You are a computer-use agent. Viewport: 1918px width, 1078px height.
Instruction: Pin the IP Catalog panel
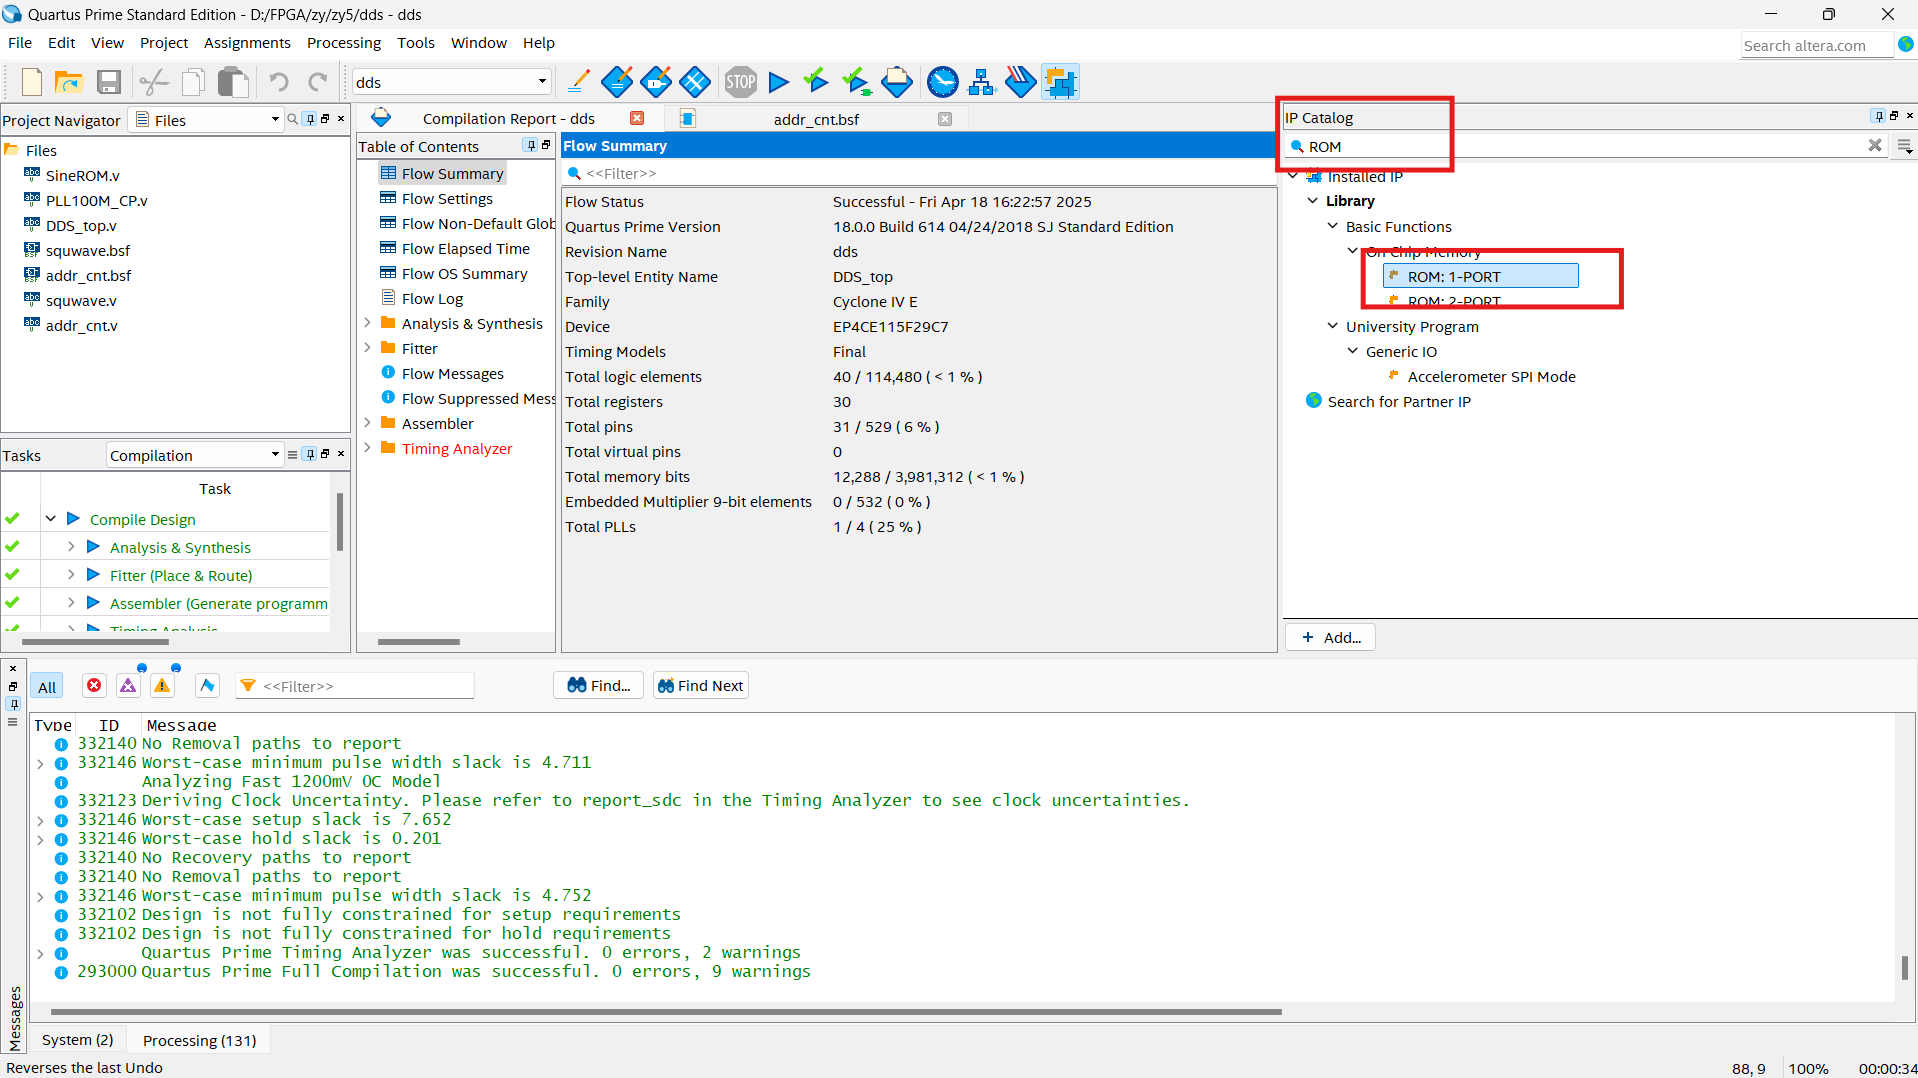pos(1878,116)
